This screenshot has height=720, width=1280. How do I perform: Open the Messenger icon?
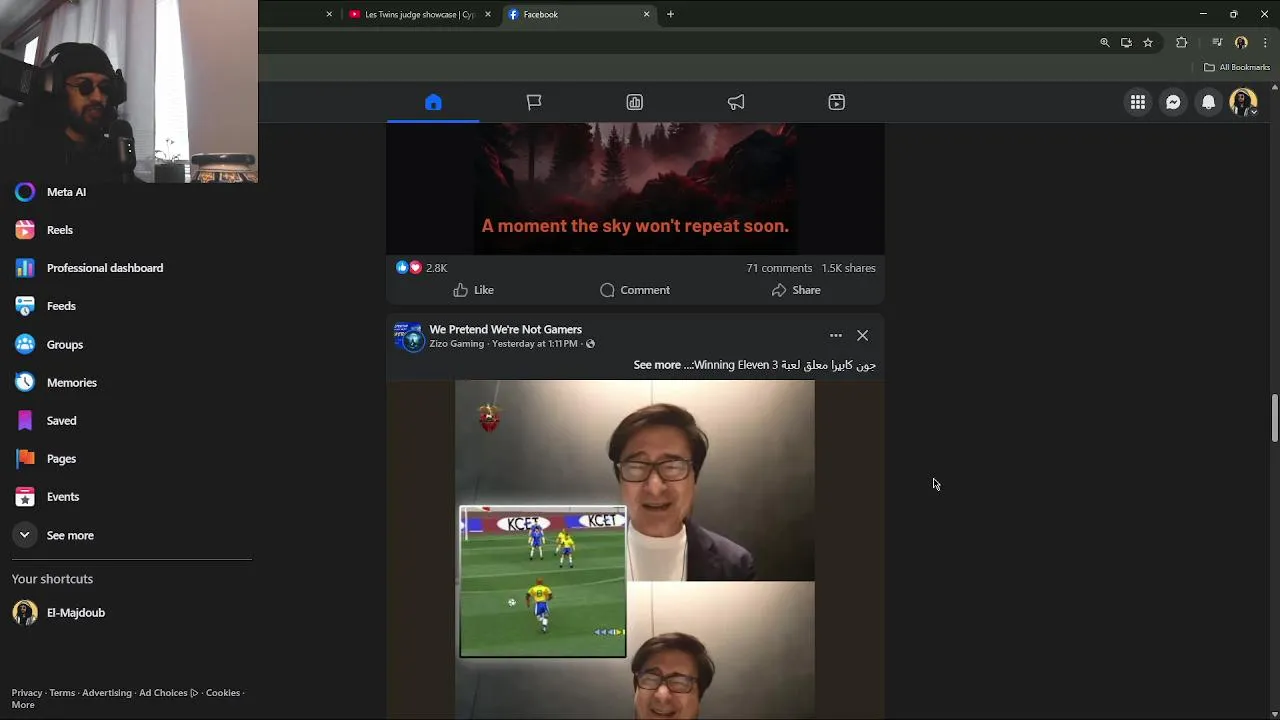click(x=1173, y=102)
